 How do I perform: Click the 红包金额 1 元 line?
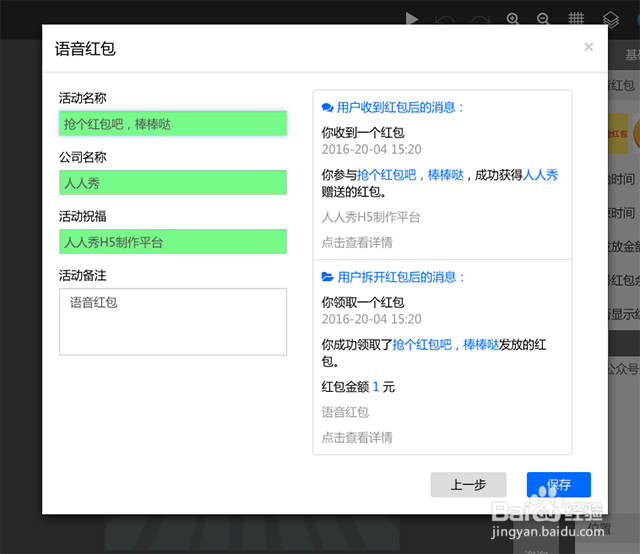point(358,387)
